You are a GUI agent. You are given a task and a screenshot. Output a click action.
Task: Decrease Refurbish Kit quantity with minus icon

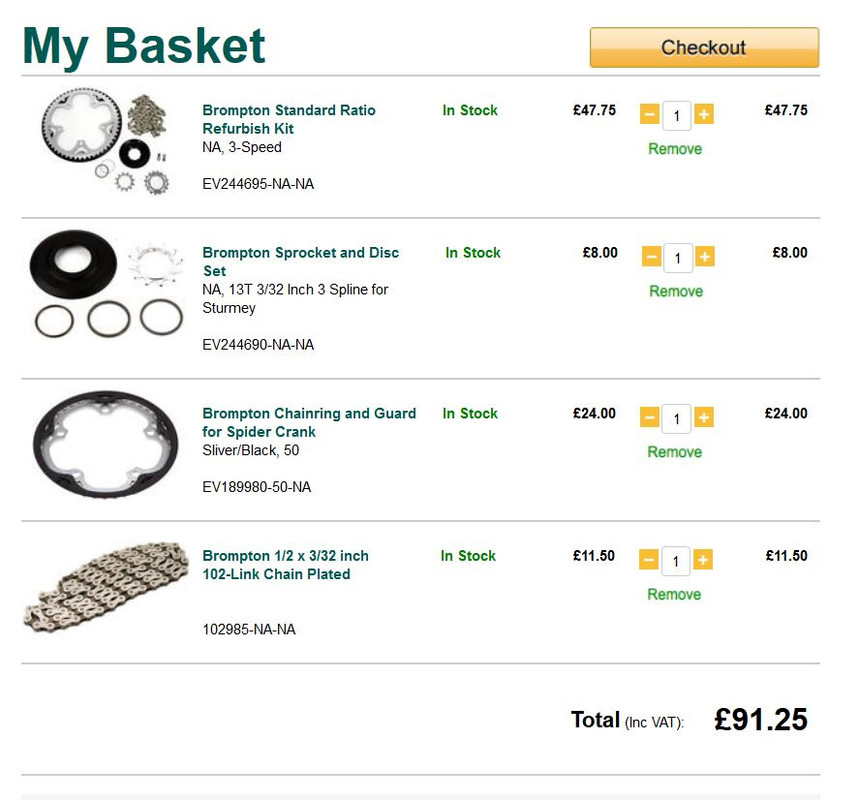pyautogui.click(x=650, y=114)
